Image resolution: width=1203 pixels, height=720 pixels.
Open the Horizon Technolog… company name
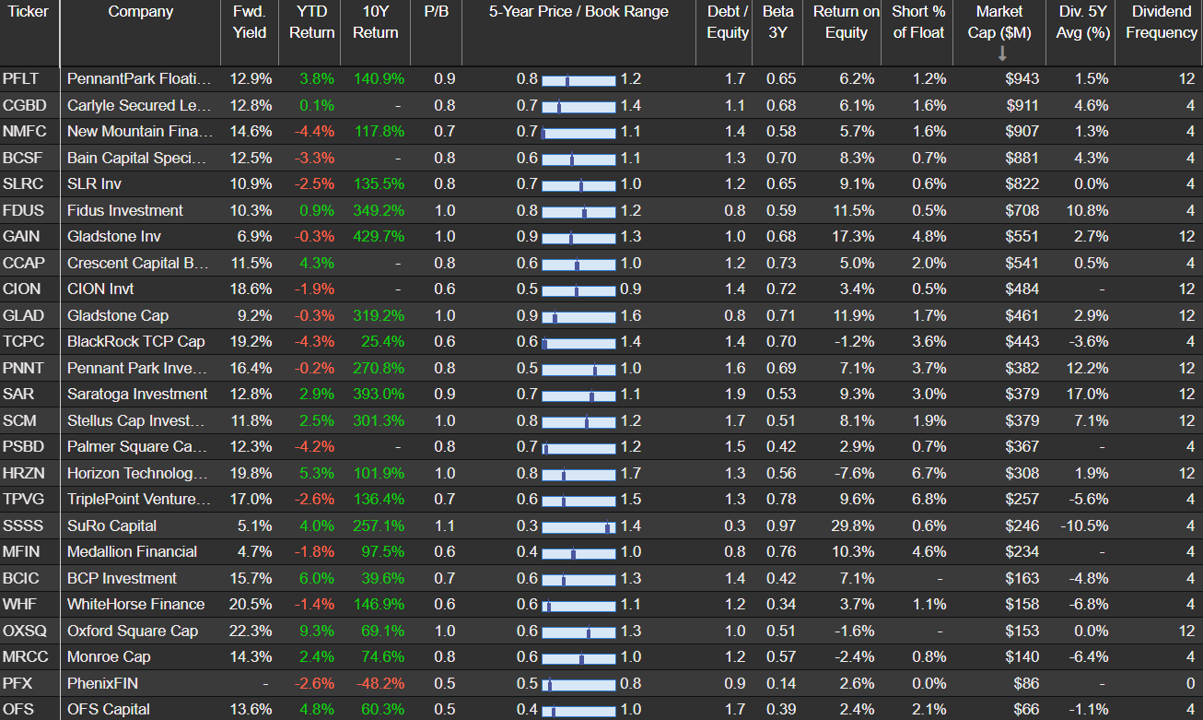(x=138, y=473)
